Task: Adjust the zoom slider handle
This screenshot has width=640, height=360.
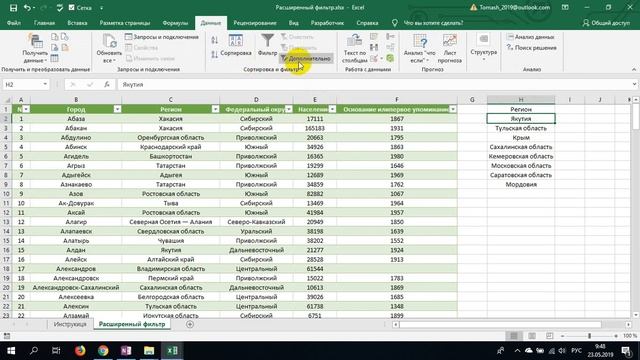Action: [589, 336]
